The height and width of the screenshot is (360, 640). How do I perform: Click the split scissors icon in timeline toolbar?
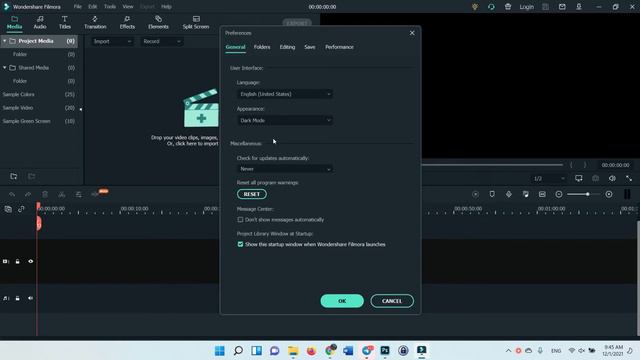click(x=62, y=195)
